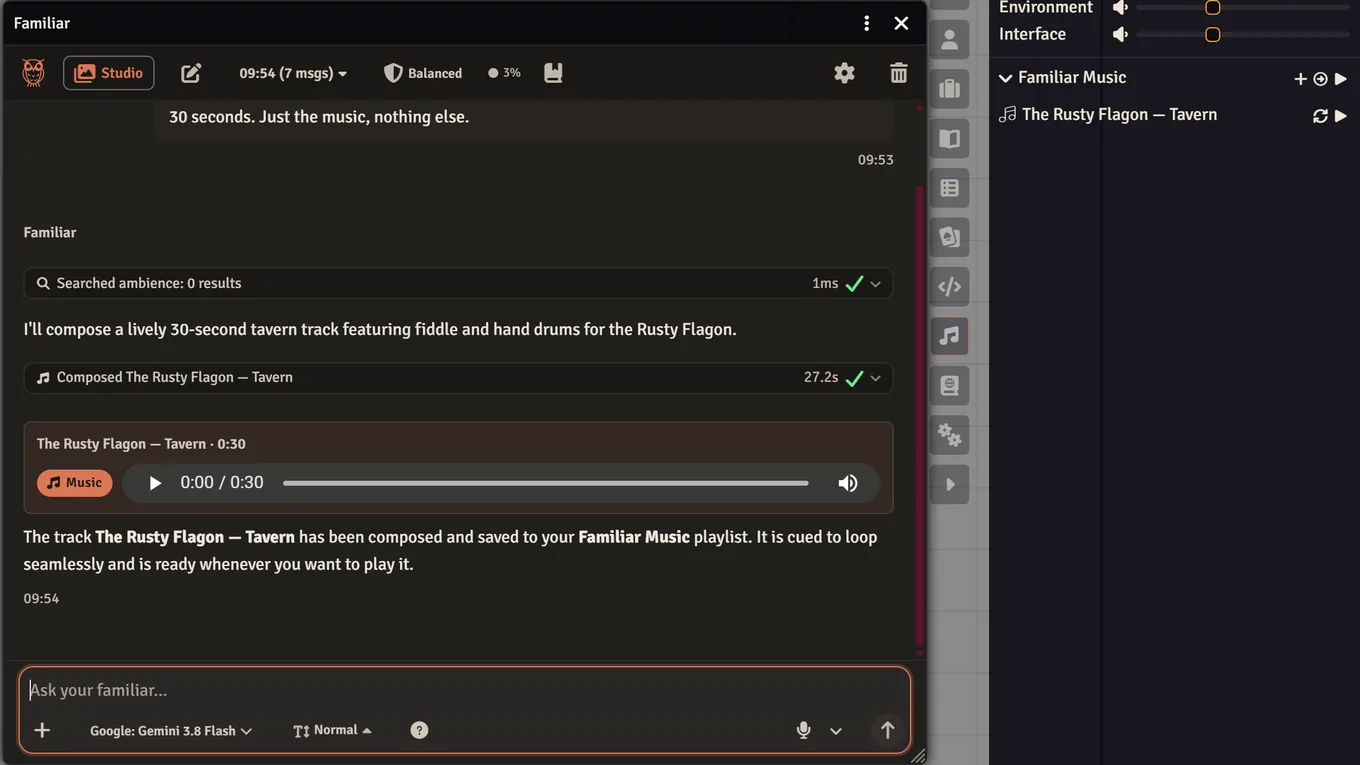The height and width of the screenshot is (765, 1360).
Task: Open the Macros code sidebar tab
Action: (x=950, y=286)
